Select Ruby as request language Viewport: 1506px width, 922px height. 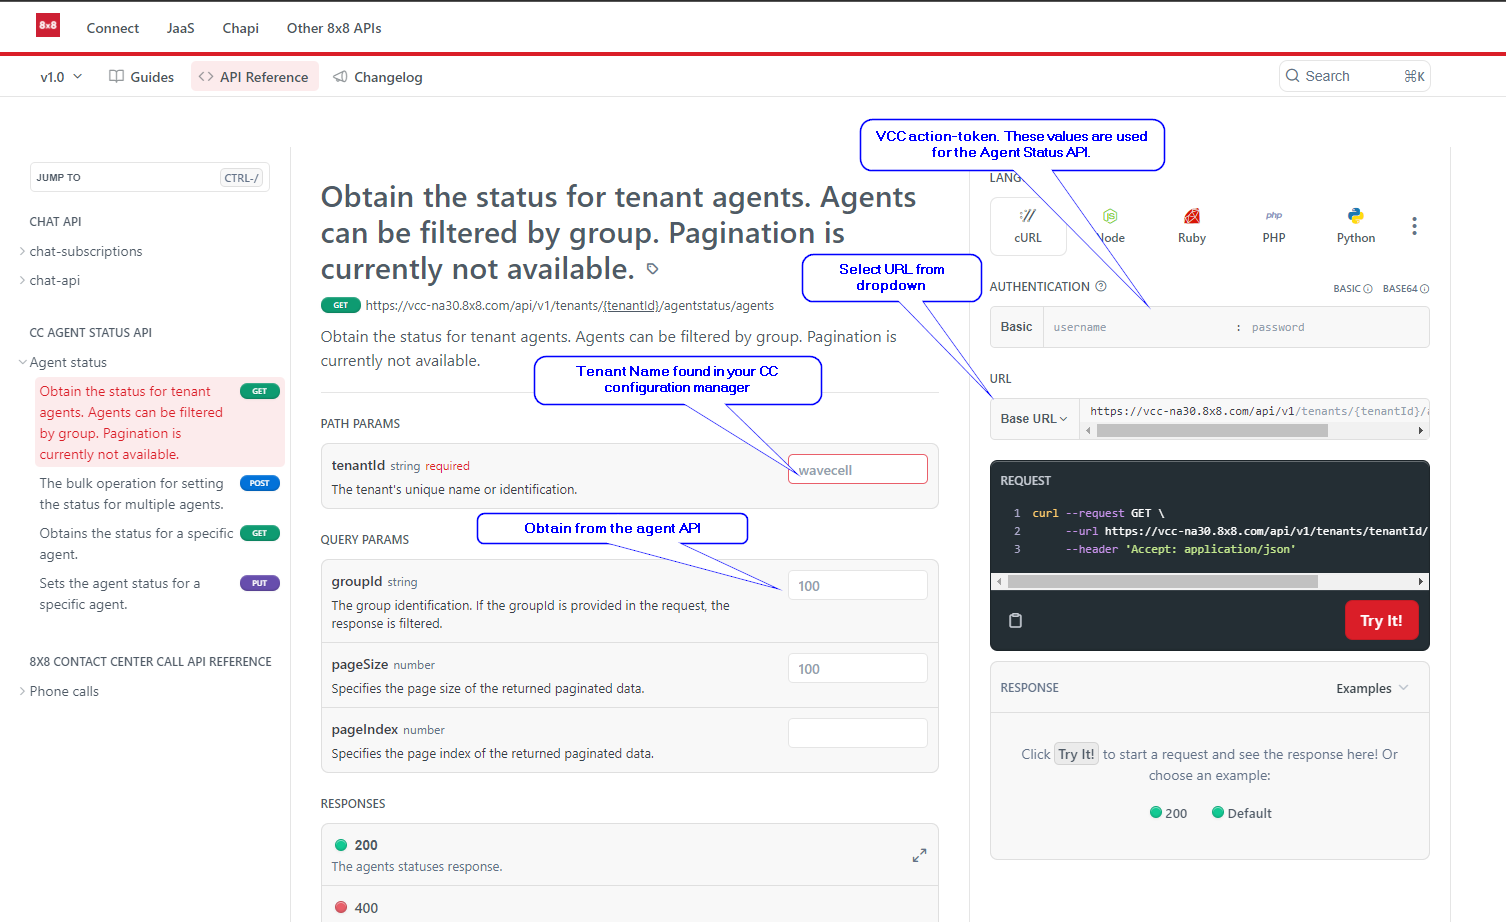click(1192, 226)
